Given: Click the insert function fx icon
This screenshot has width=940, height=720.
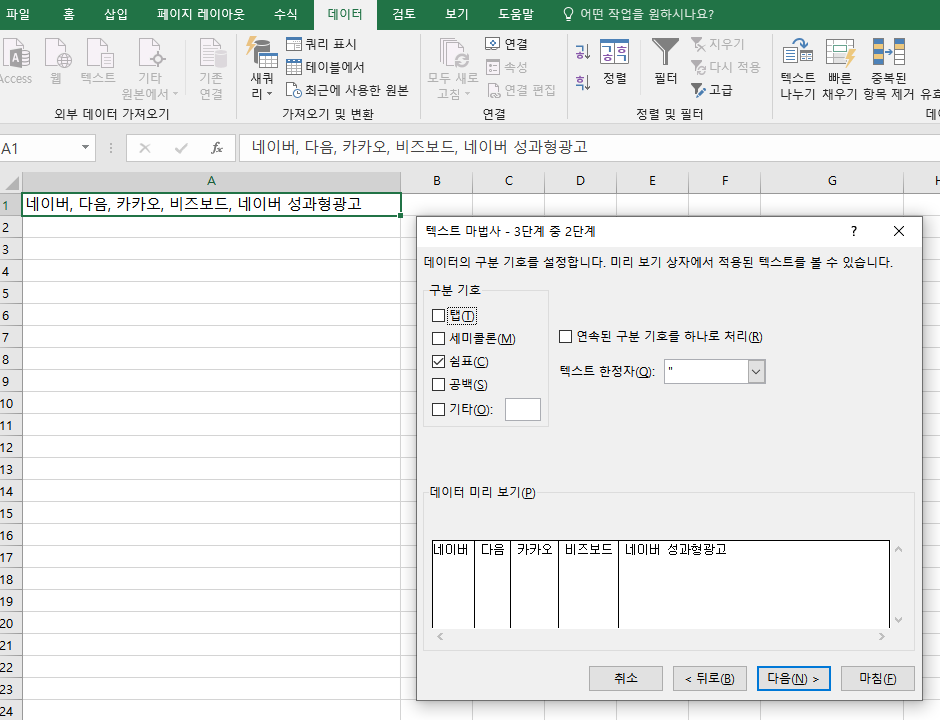Looking at the screenshot, I should point(217,148).
